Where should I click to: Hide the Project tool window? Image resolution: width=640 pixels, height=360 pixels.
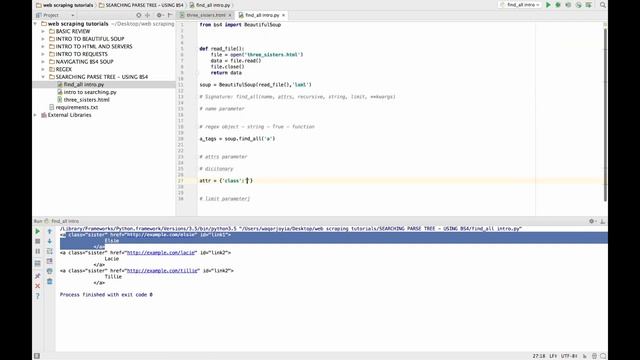click(170, 15)
